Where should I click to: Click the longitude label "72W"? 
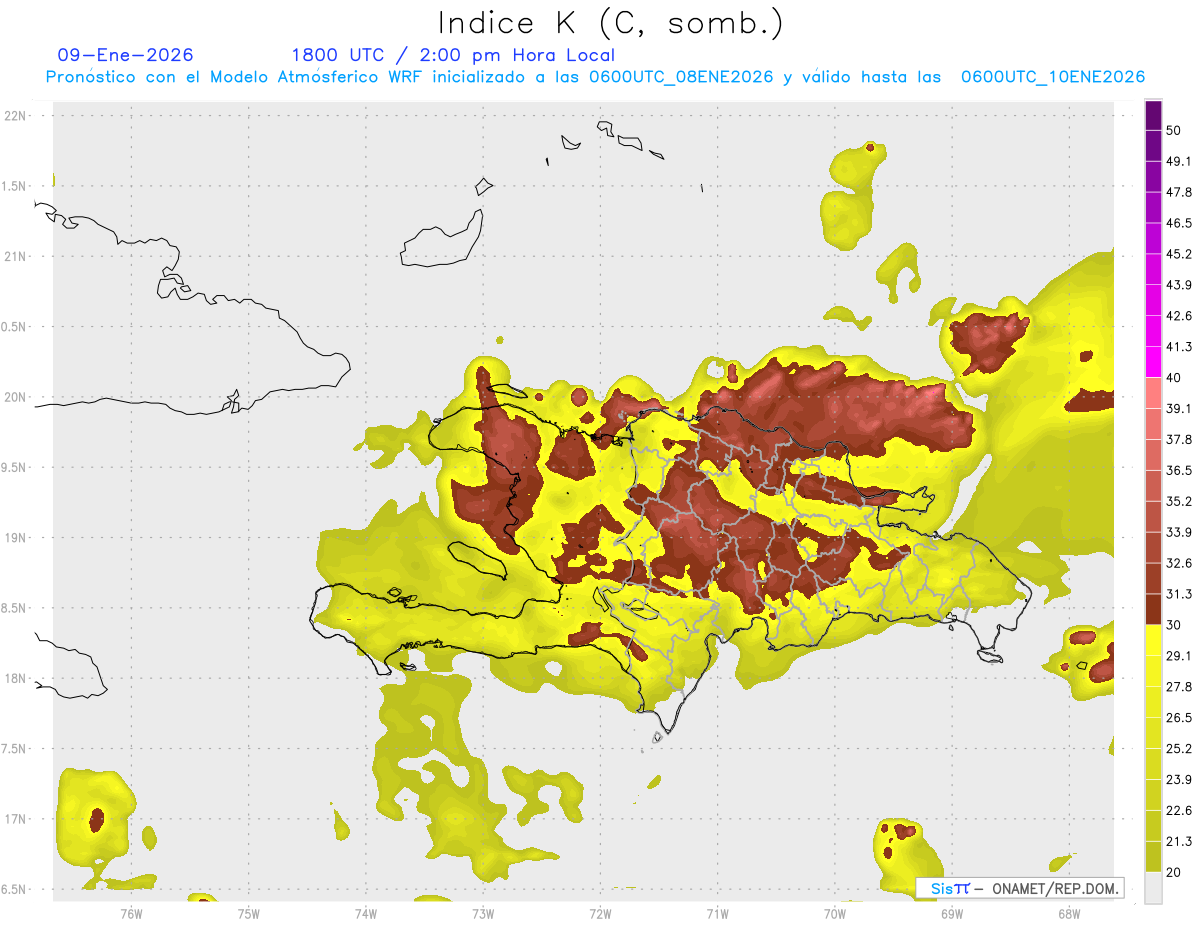coord(600,913)
